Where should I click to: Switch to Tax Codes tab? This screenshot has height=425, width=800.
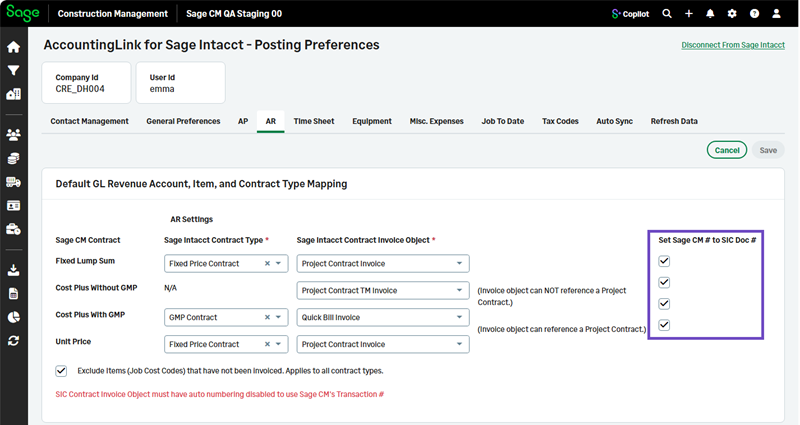[x=560, y=121]
